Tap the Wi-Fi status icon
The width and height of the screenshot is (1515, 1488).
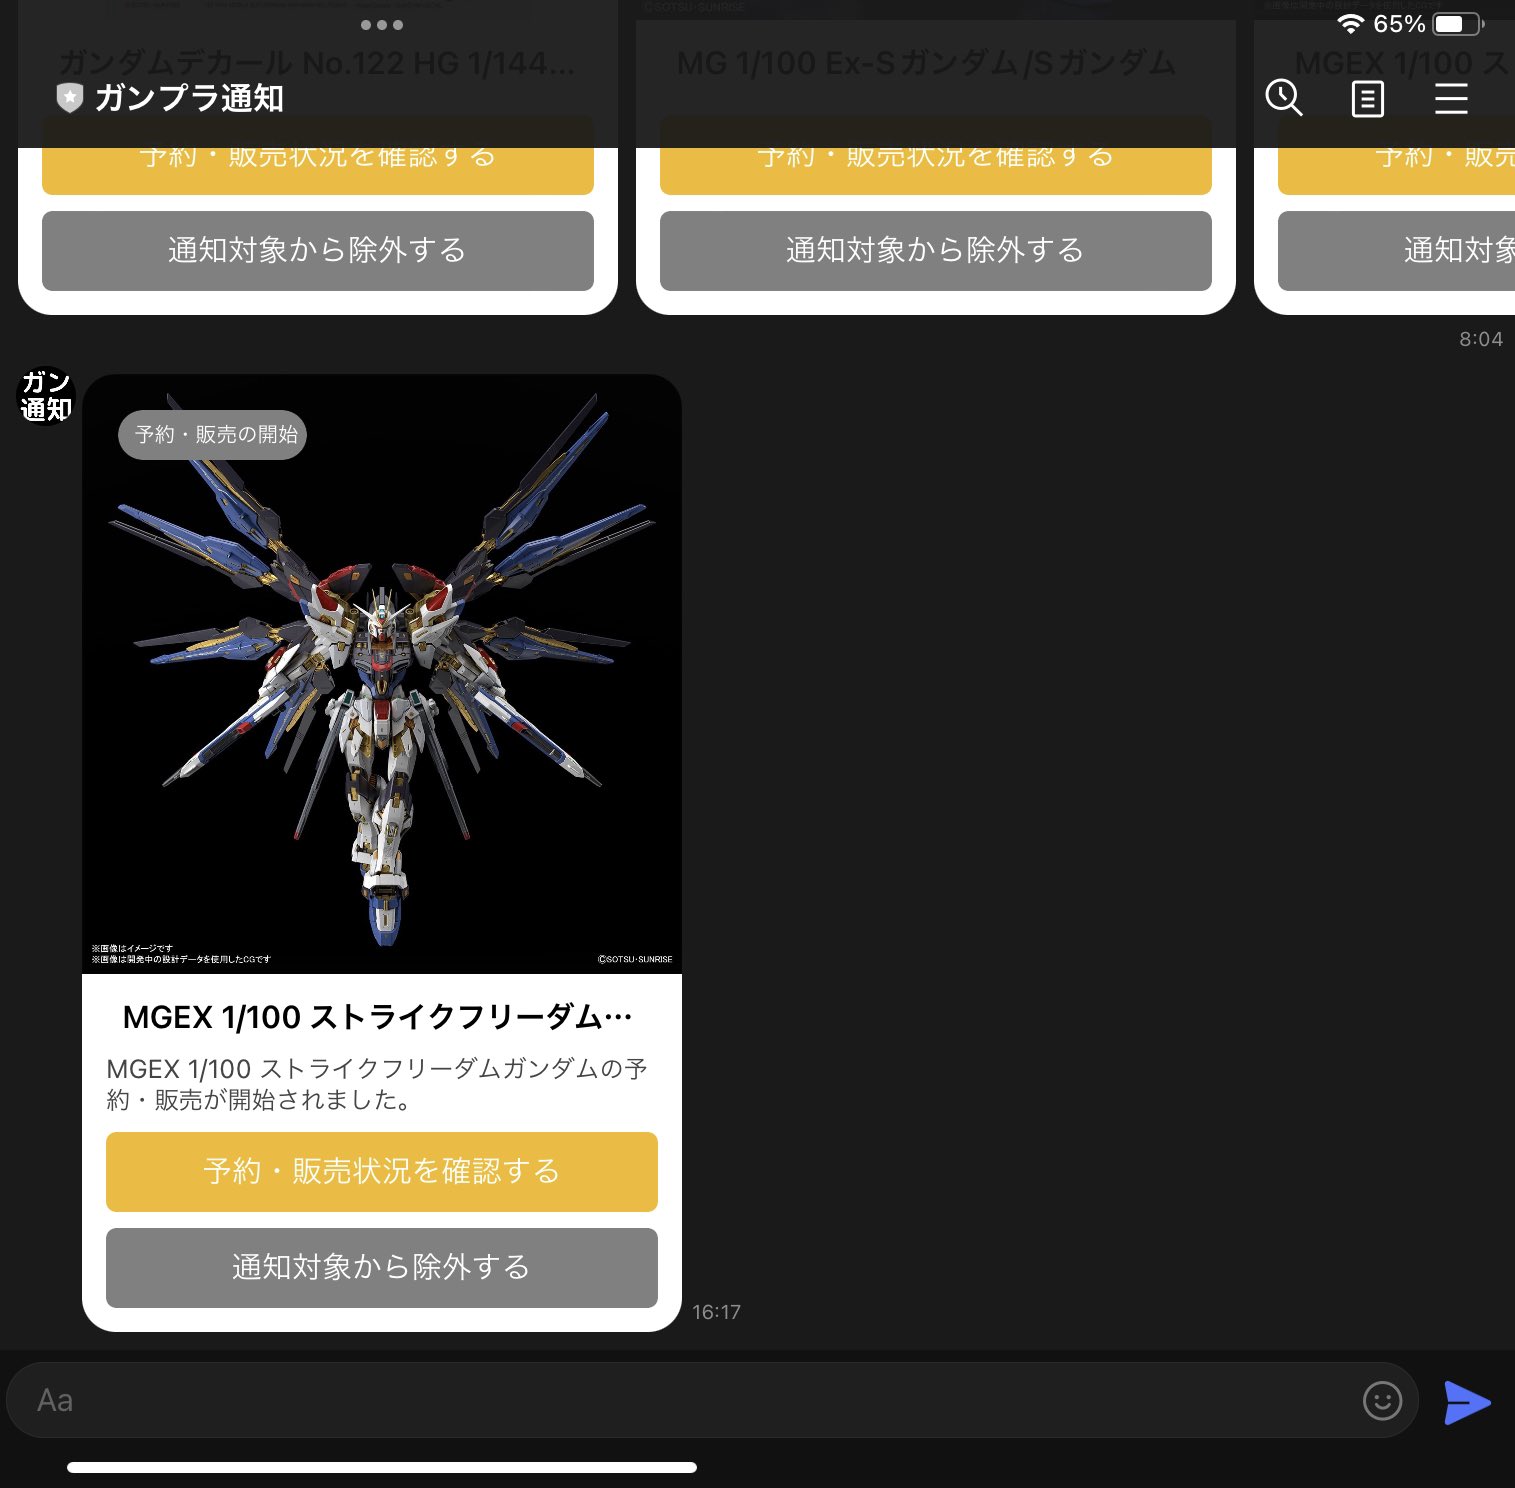[x=1350, y=23]
